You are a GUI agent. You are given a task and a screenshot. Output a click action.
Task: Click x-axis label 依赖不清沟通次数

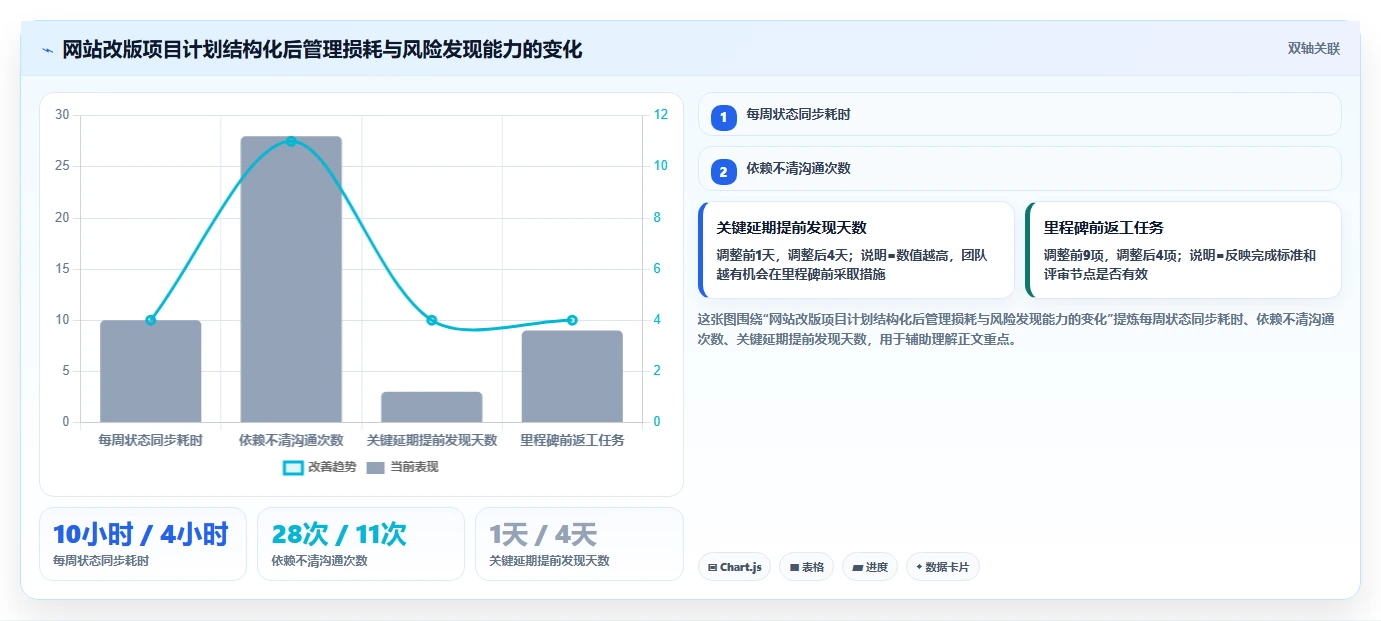coord(291,440)
